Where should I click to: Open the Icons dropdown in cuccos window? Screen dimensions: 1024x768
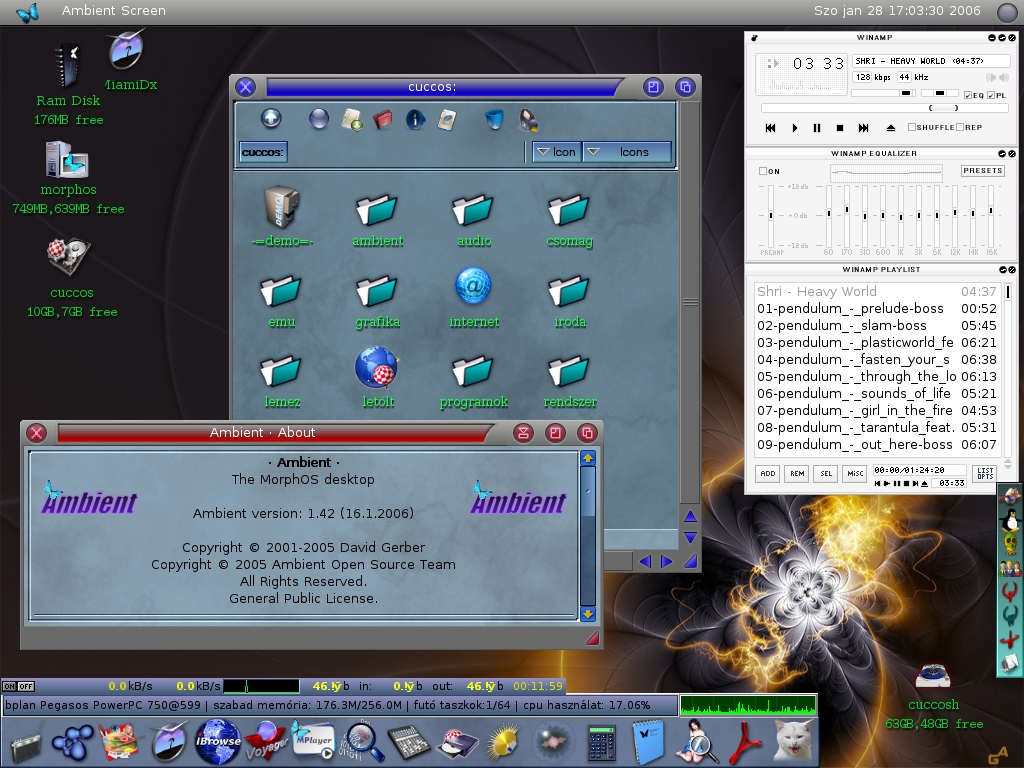627,152
